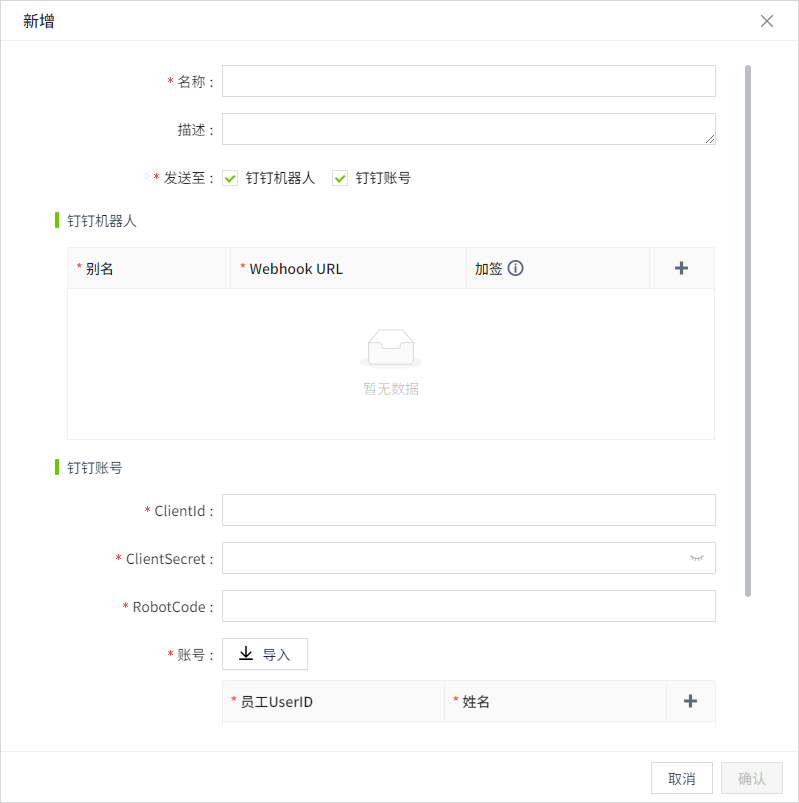This screenshot has width=799, height=803.
Task: Click the empty-data inbox icon
Action: (391, 348)
